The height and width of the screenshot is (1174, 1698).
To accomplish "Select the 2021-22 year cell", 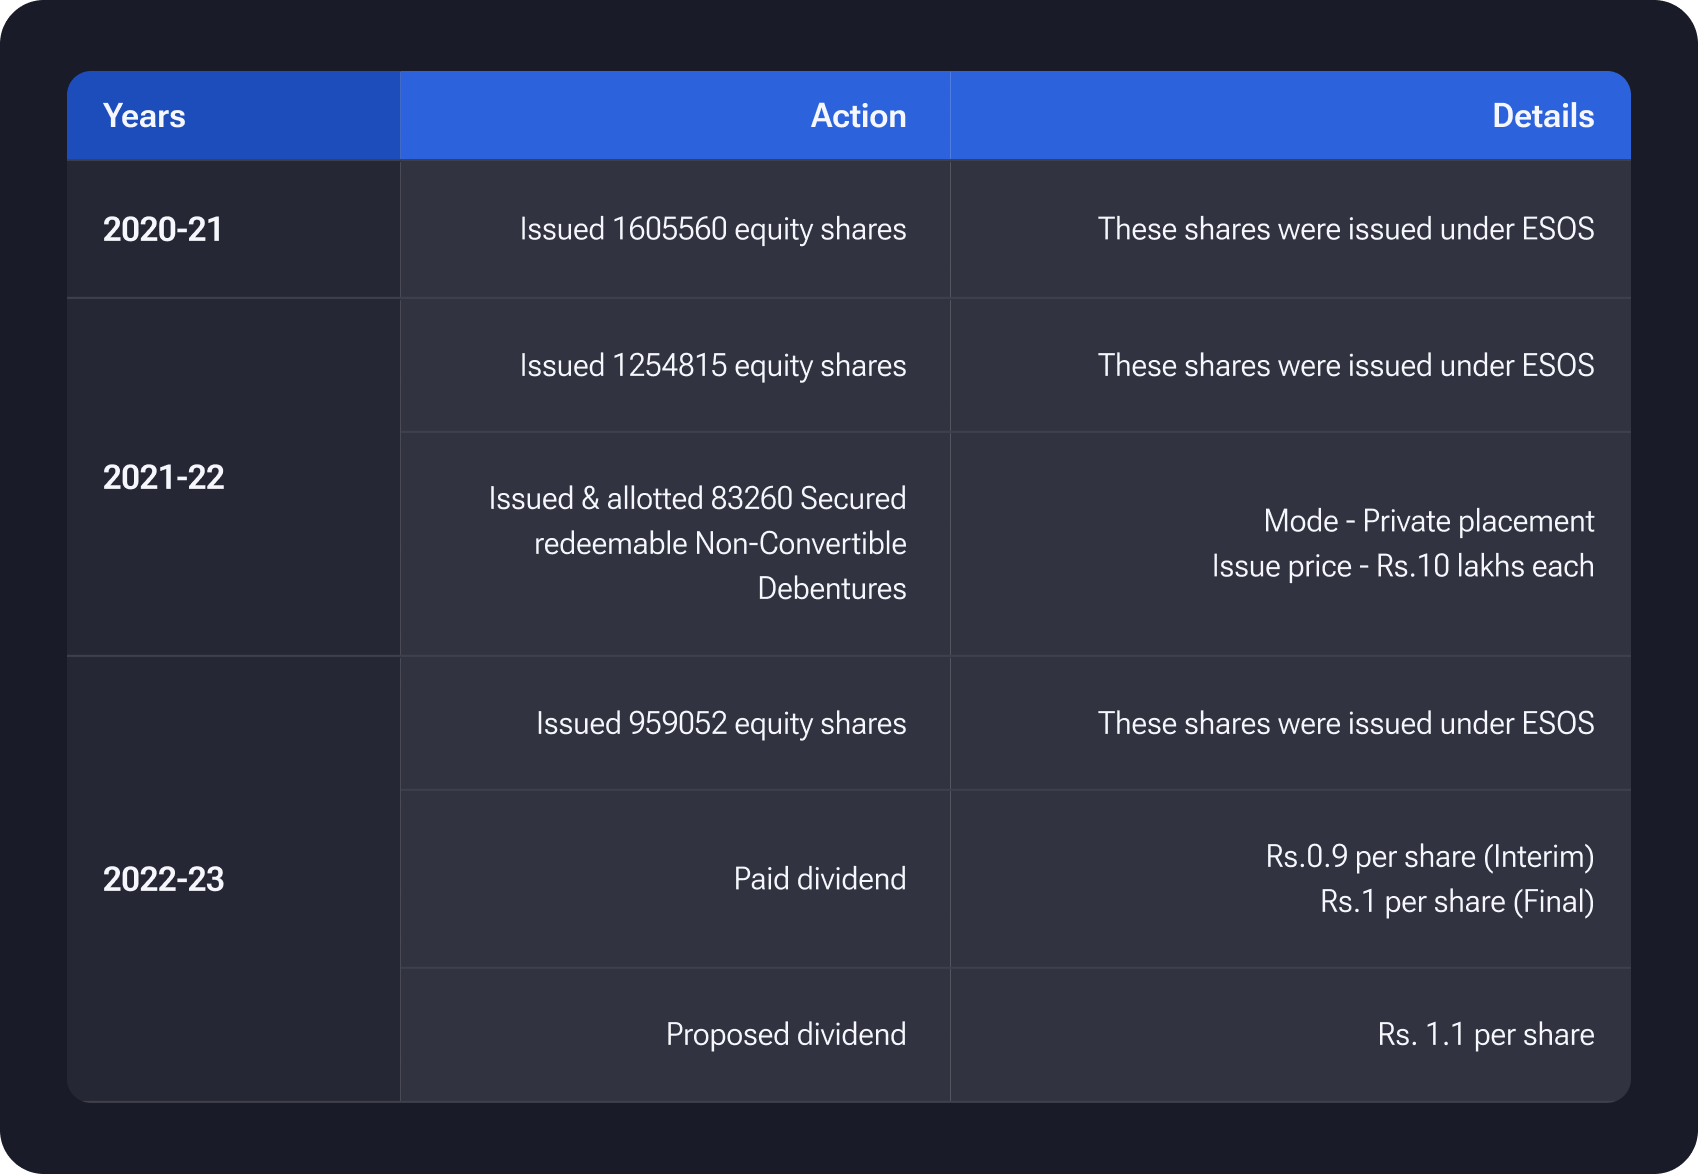I will pyautogui.click(x=163, y=477).
